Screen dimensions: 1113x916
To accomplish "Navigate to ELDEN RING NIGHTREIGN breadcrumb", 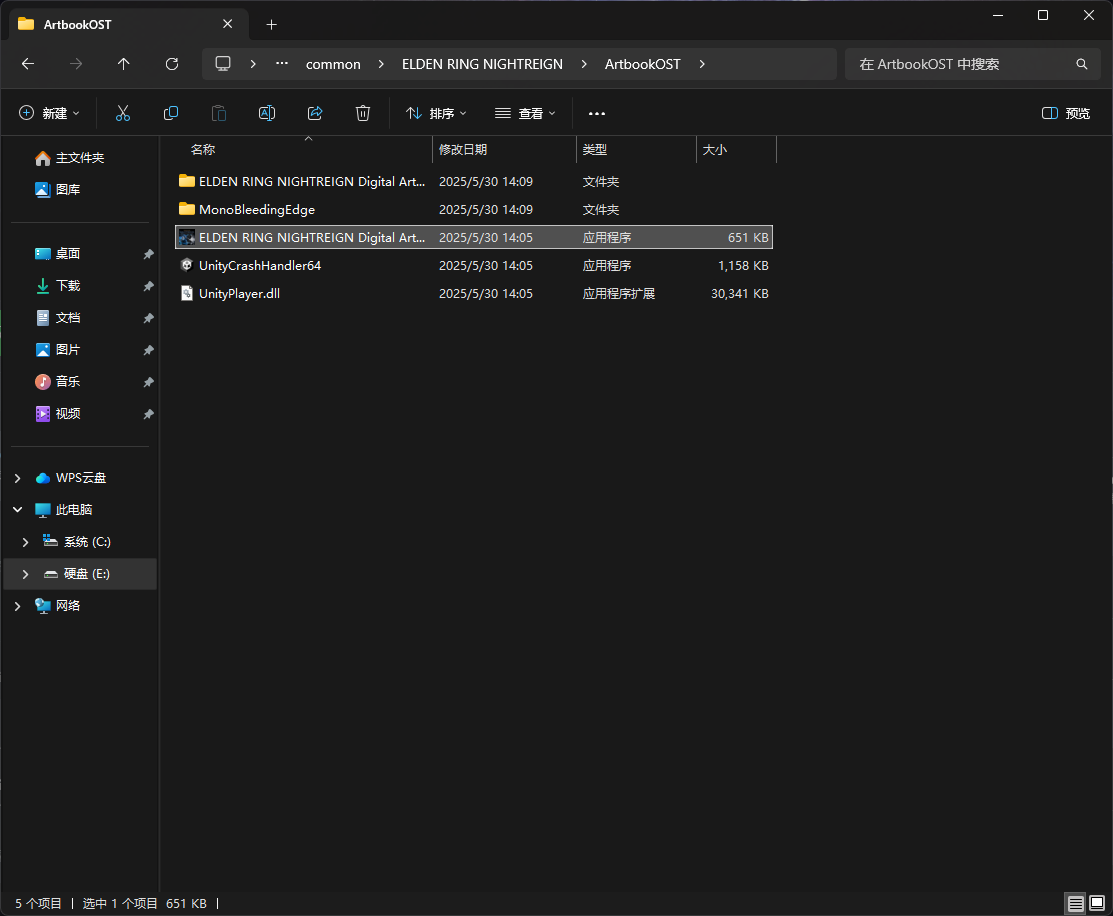I will pyautogui.click(x=482, y=64).
